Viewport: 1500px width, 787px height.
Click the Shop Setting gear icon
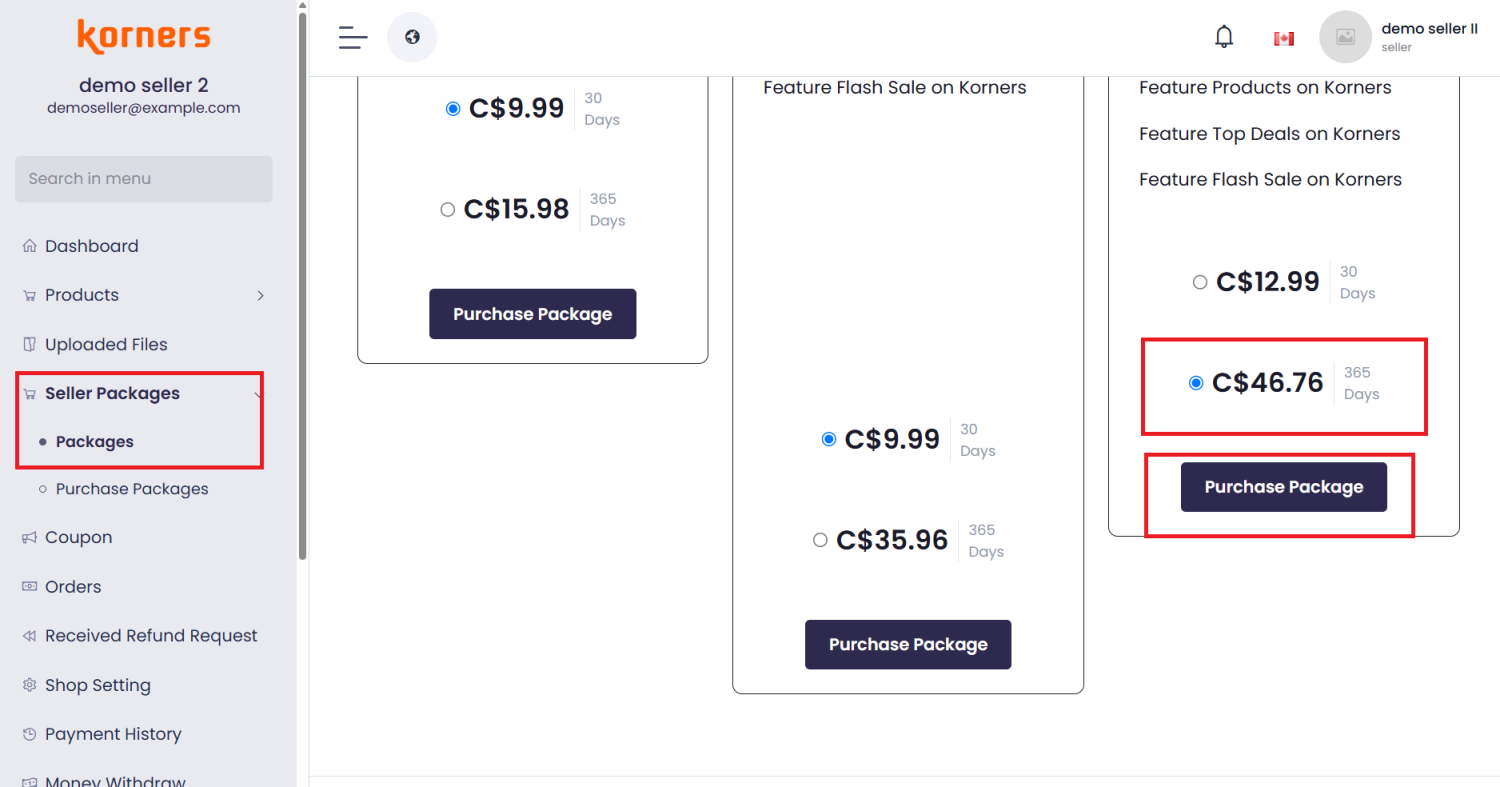click(29, 685)
